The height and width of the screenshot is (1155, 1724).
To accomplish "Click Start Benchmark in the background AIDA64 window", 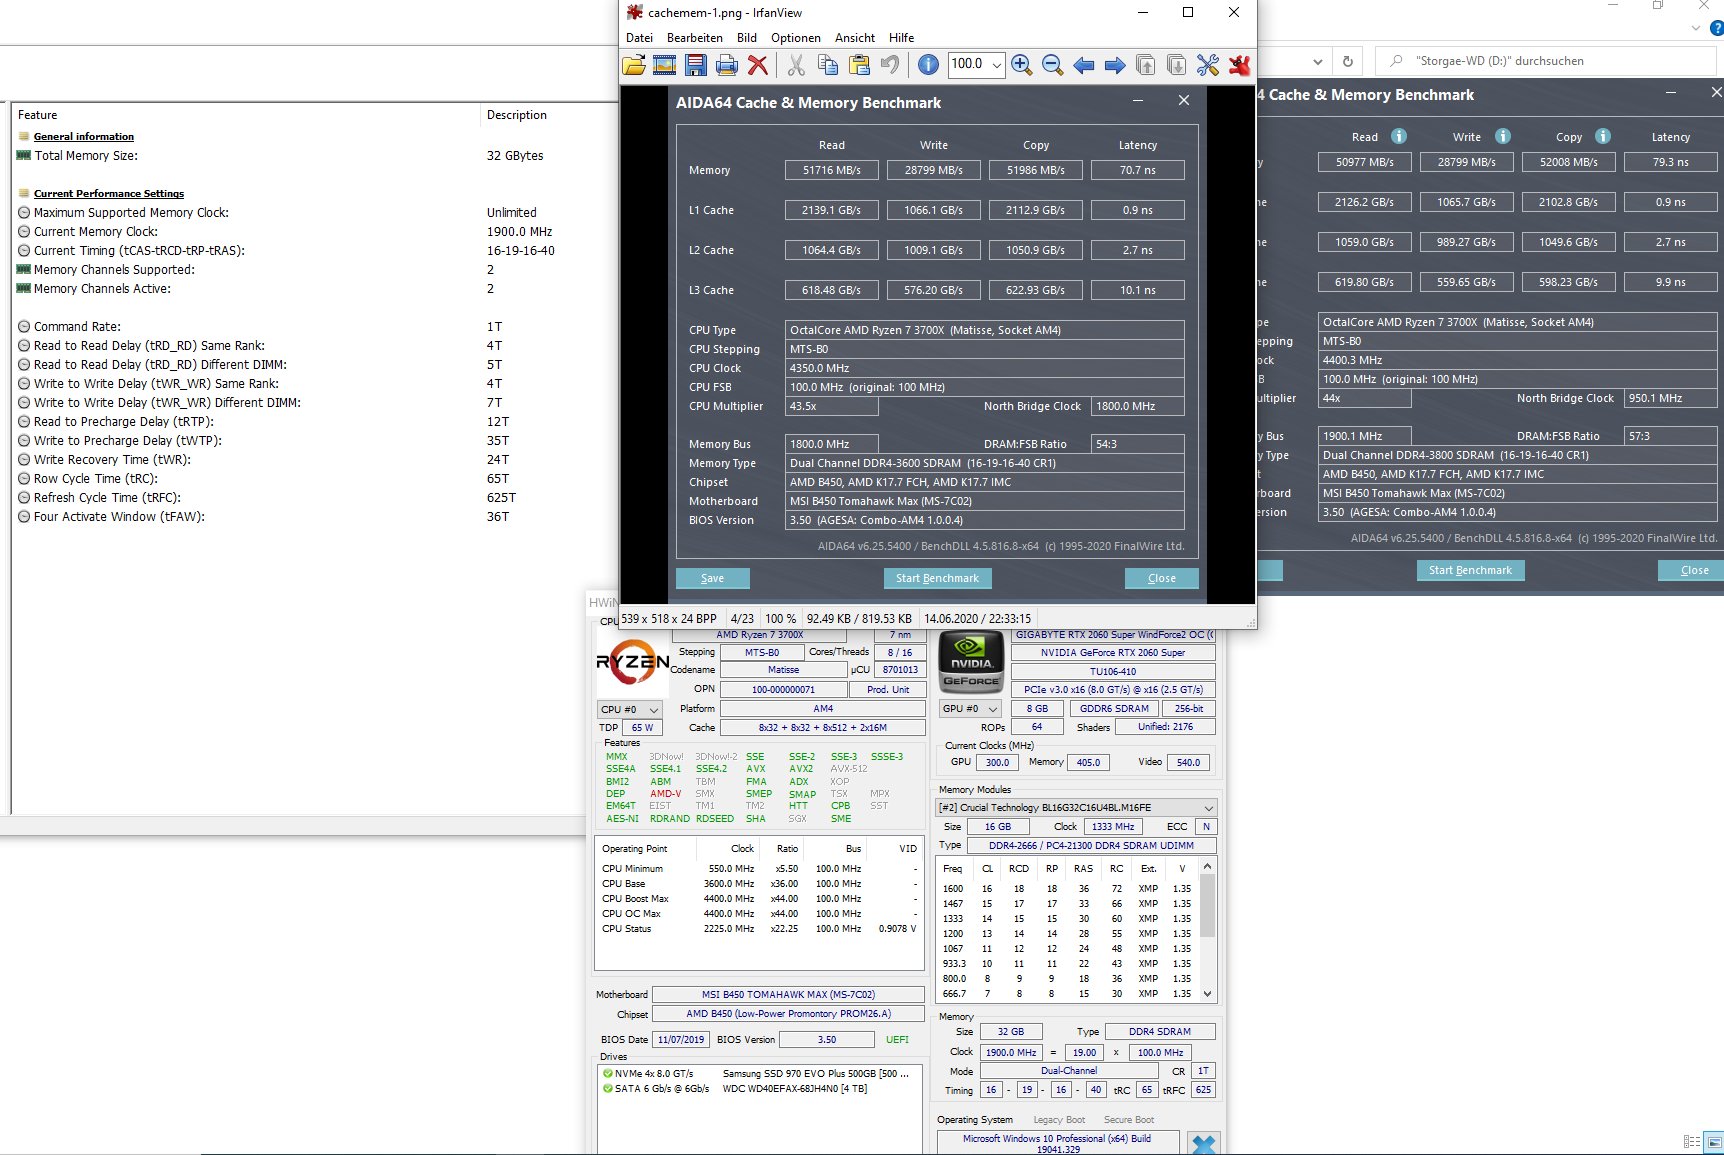I will pyautogui.click(x=1470, y=570).
